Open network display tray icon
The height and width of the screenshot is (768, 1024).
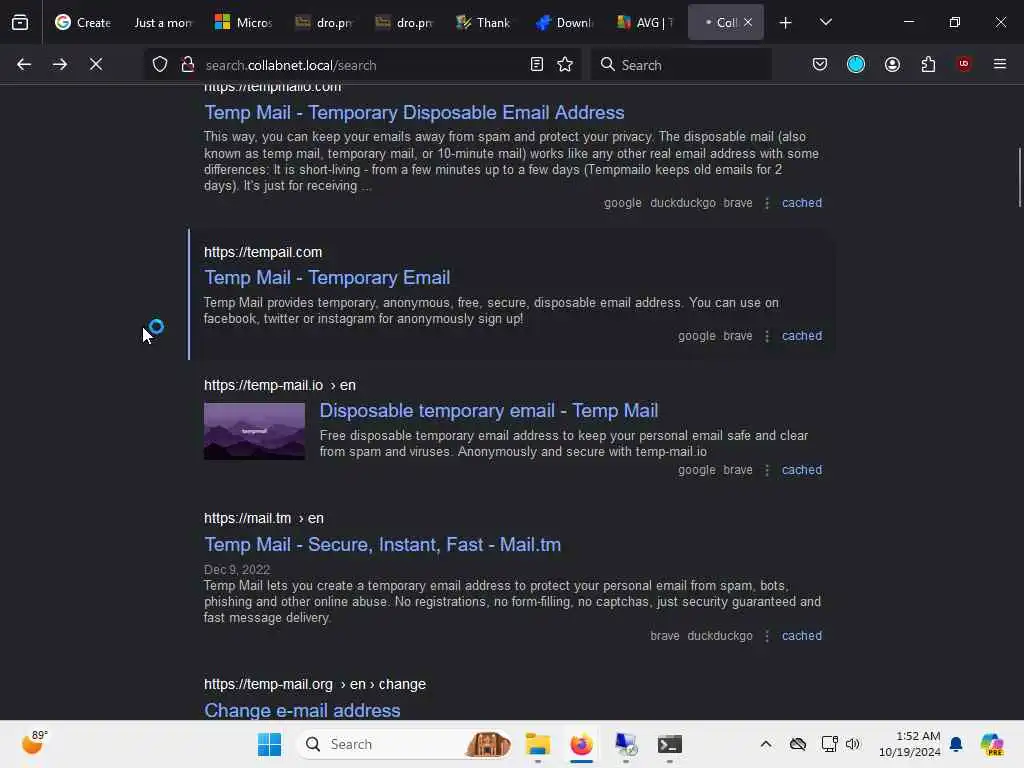click(x=829, y=744)
